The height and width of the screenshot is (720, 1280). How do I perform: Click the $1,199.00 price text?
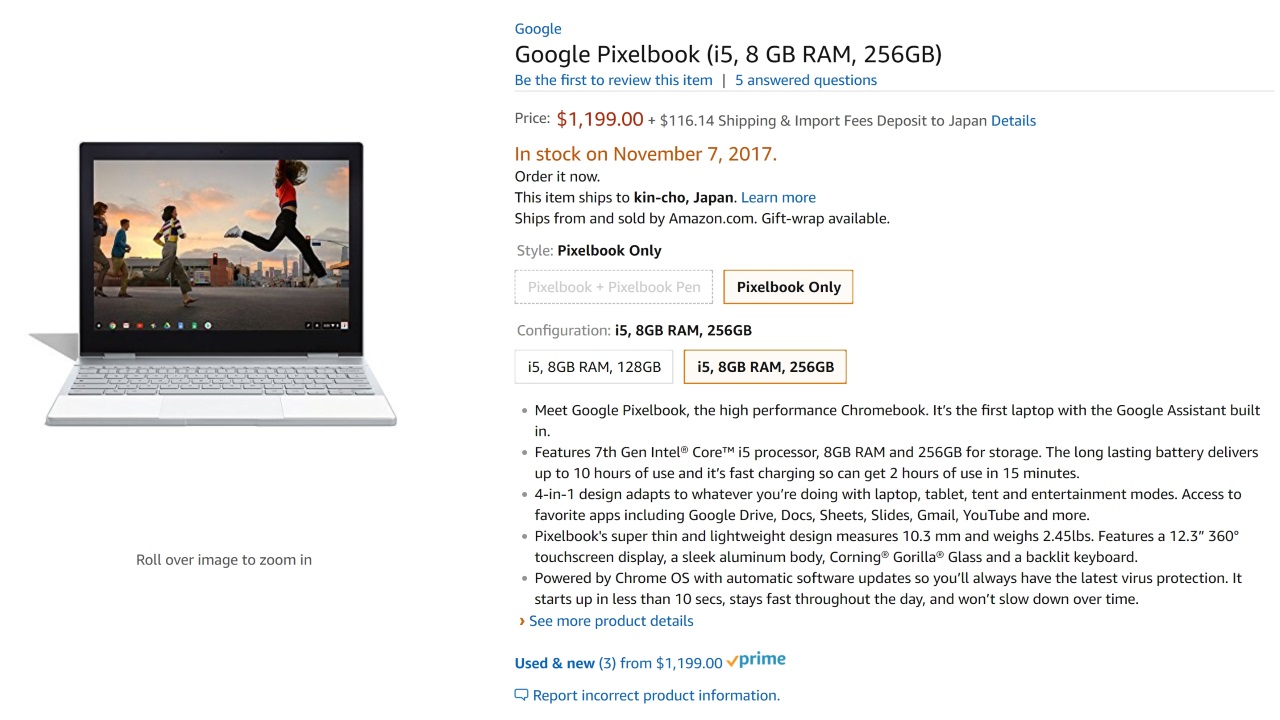coord(600,120)
